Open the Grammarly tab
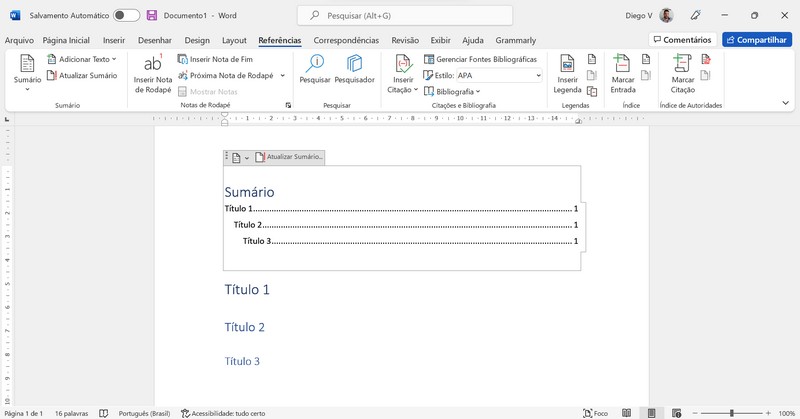 [515, 40]
